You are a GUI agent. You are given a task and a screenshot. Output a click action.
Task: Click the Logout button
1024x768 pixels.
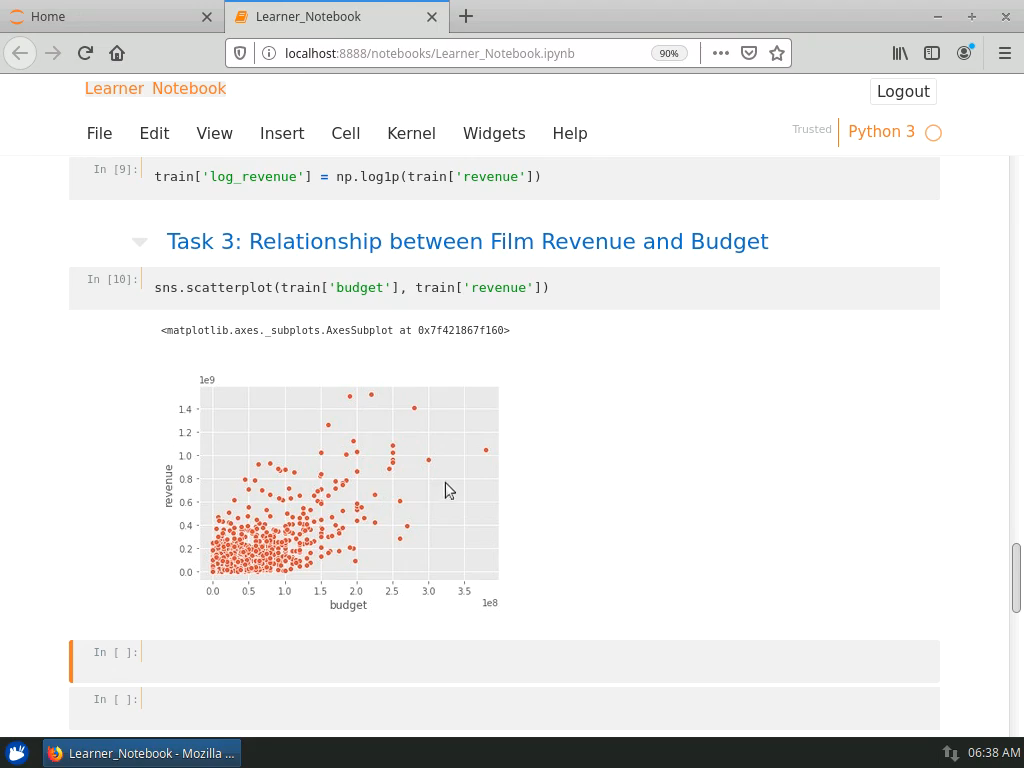[902, 91]
